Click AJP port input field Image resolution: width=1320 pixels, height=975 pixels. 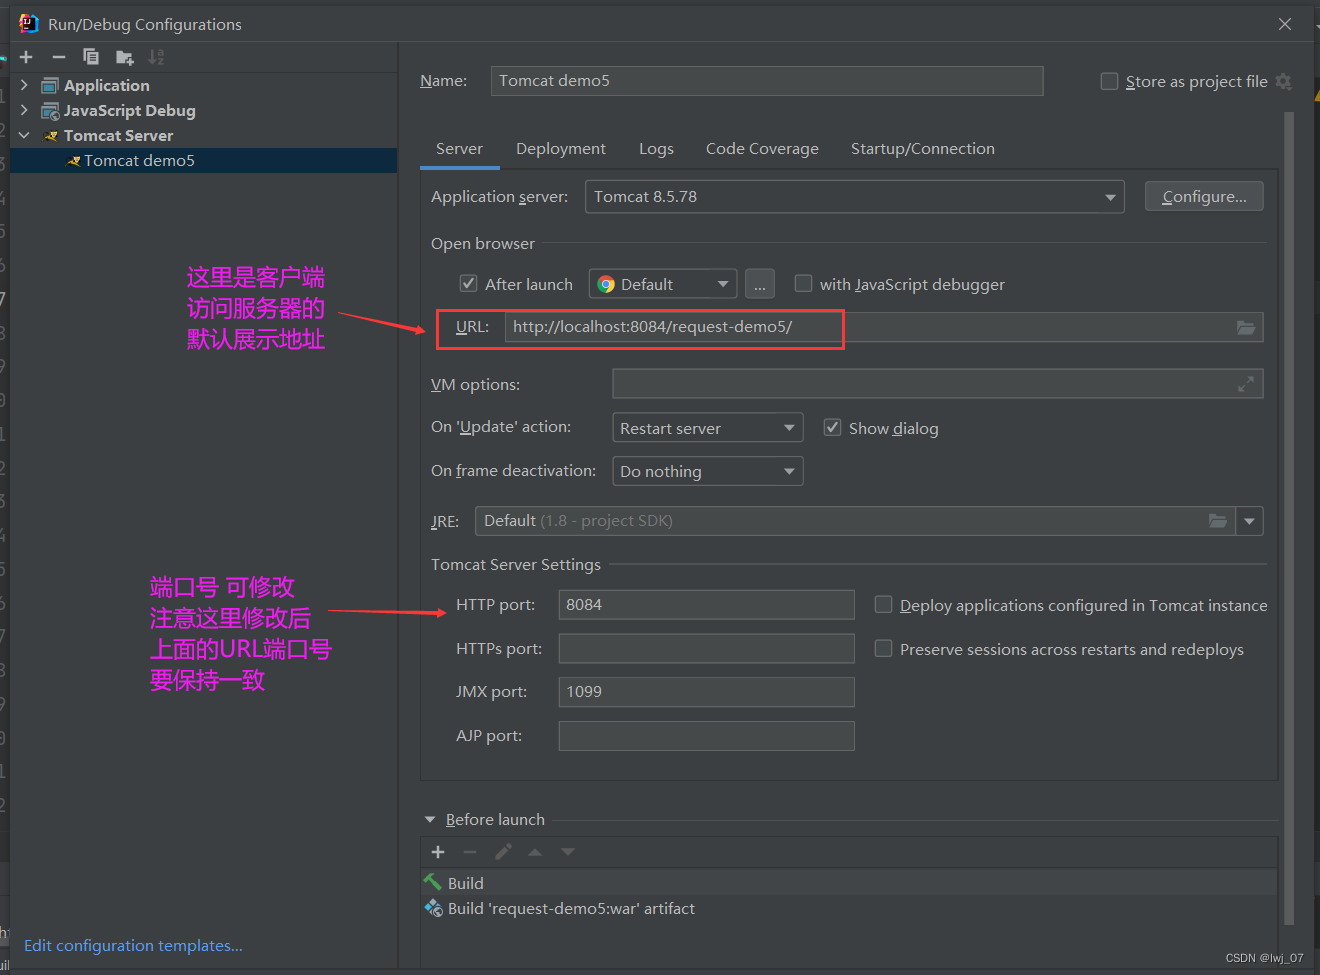click(x=706, y=736)
